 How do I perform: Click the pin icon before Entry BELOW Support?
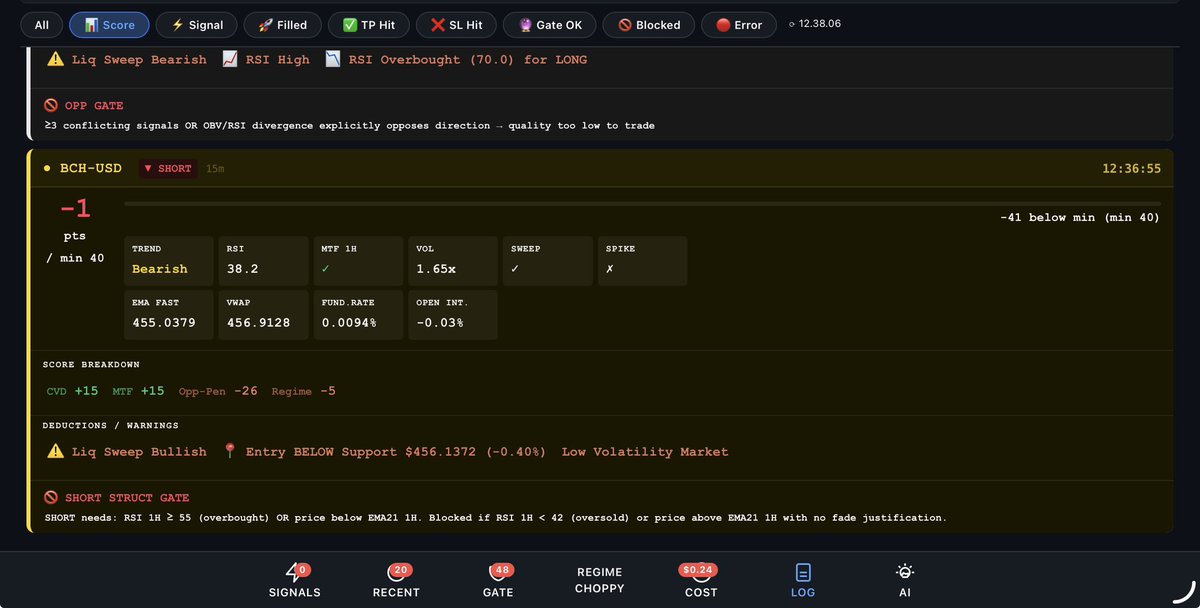pos(229,451)
